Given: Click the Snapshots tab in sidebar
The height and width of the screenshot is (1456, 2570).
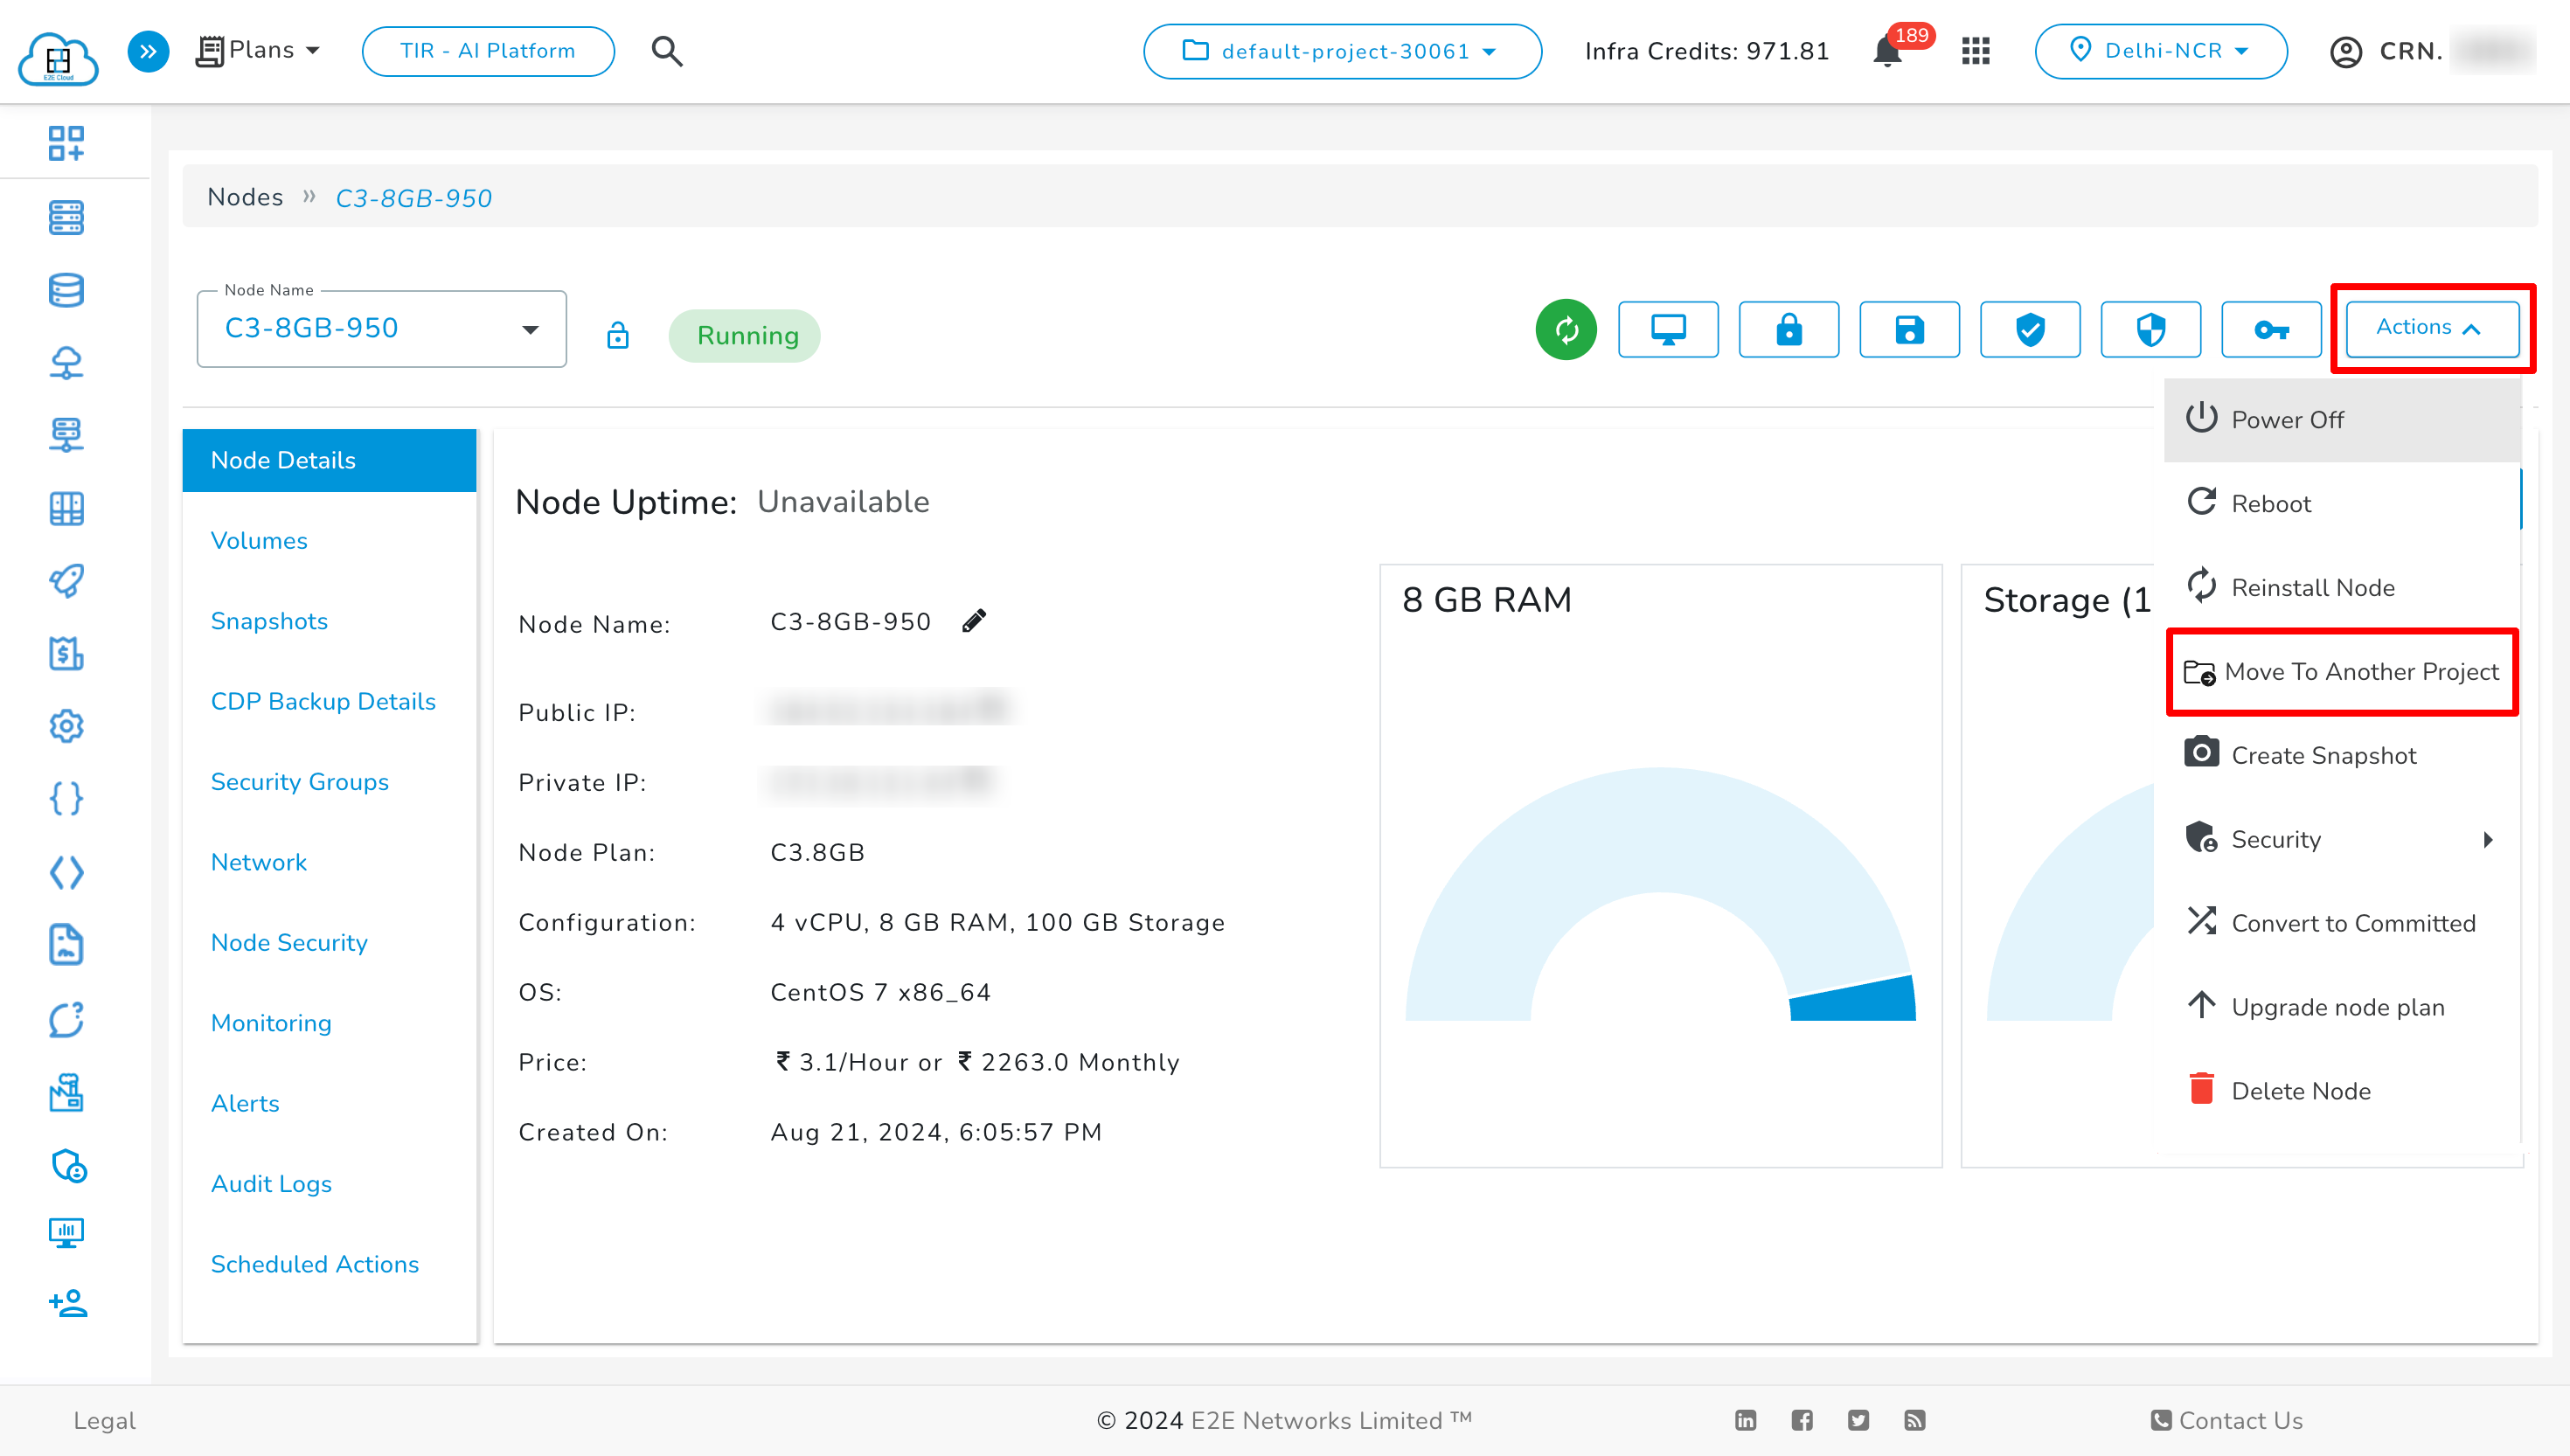Looking at the screenshot, I should (x=272, y=621).
